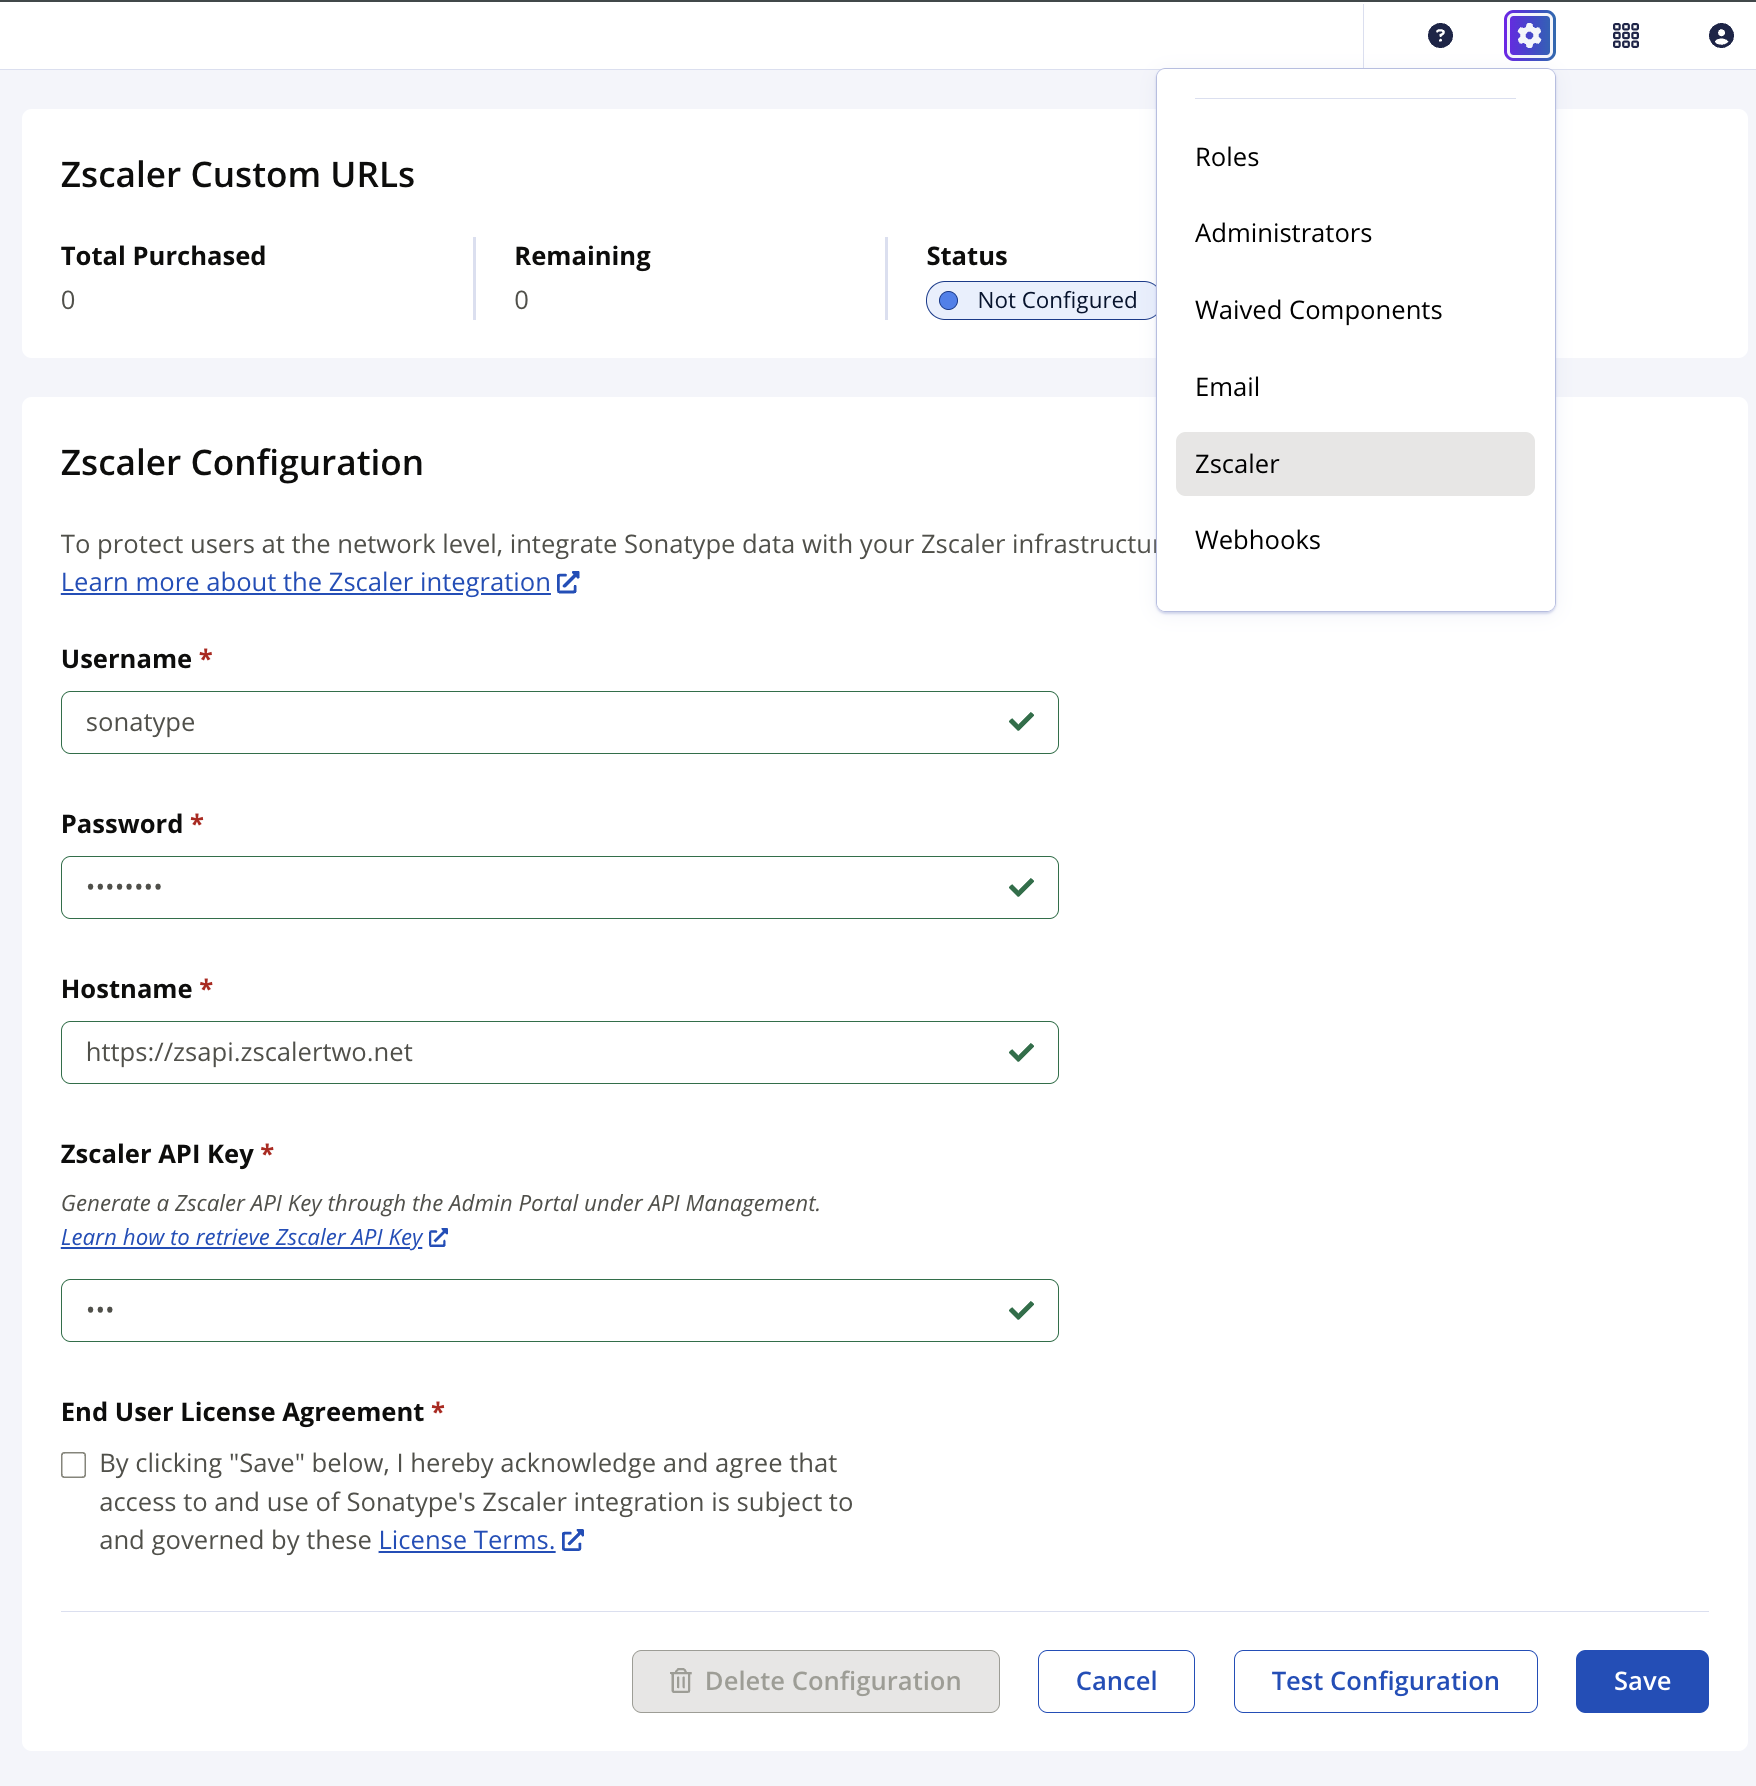The width and height of the screenshot is (1756, 1786).
Task: Click external link icon after License Terms
Action: (x=572, y=1540)
